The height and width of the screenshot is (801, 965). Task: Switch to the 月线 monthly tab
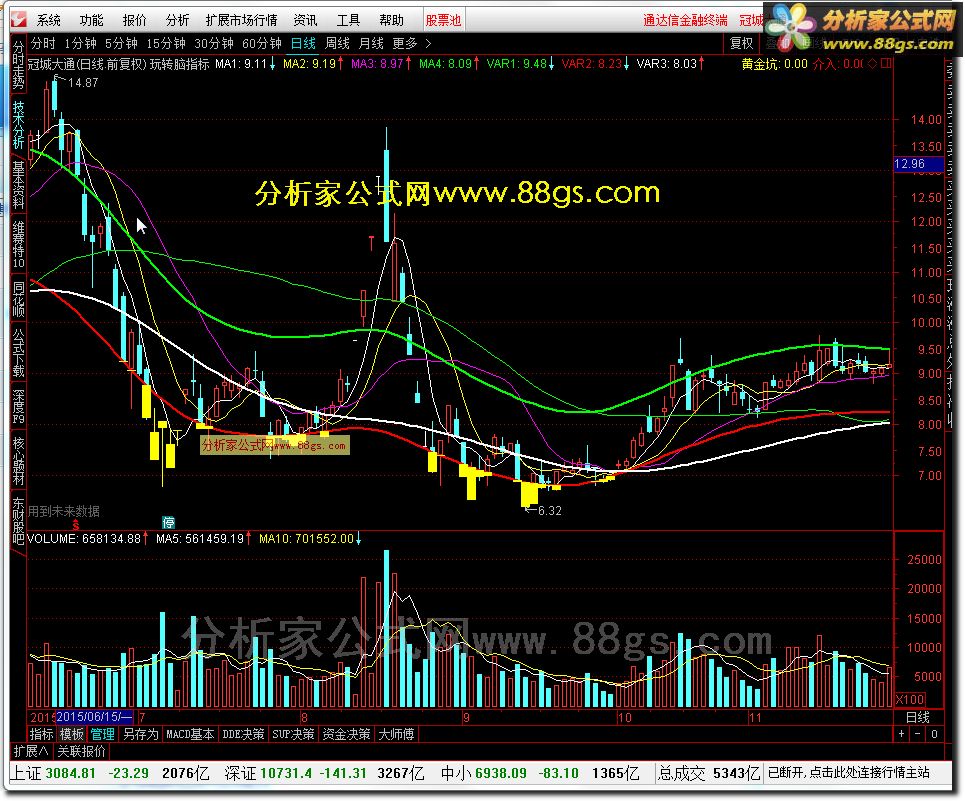(370, 44)
